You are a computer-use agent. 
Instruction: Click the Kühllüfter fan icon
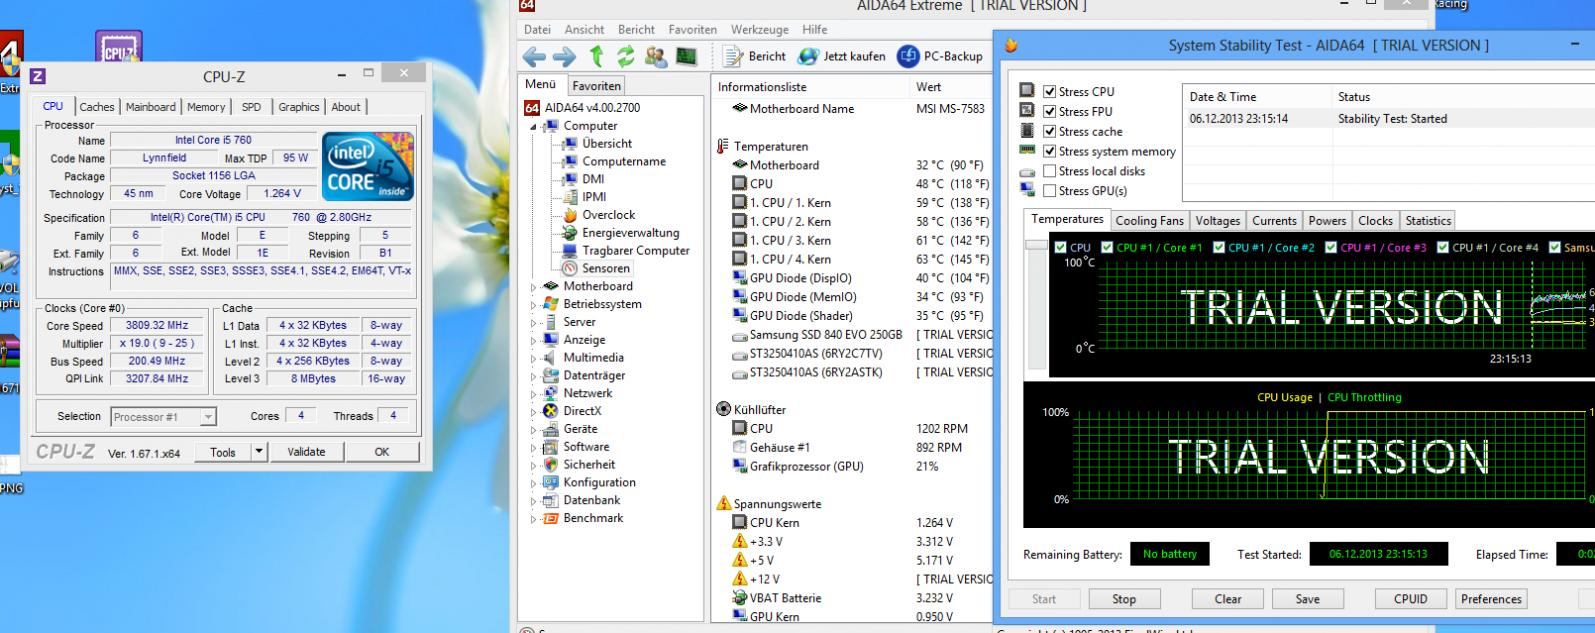point(724,409)
